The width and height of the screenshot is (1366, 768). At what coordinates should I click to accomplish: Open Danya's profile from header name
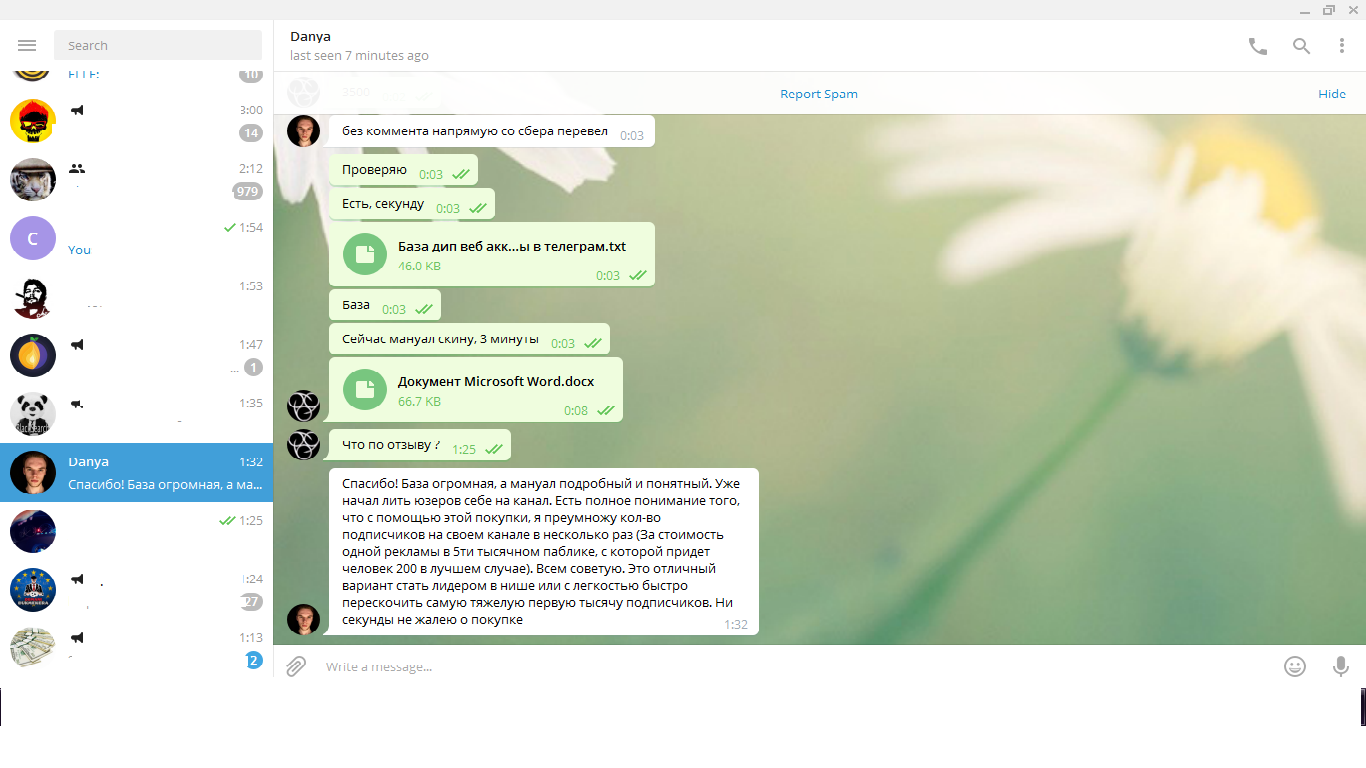[x=311, y=37]
